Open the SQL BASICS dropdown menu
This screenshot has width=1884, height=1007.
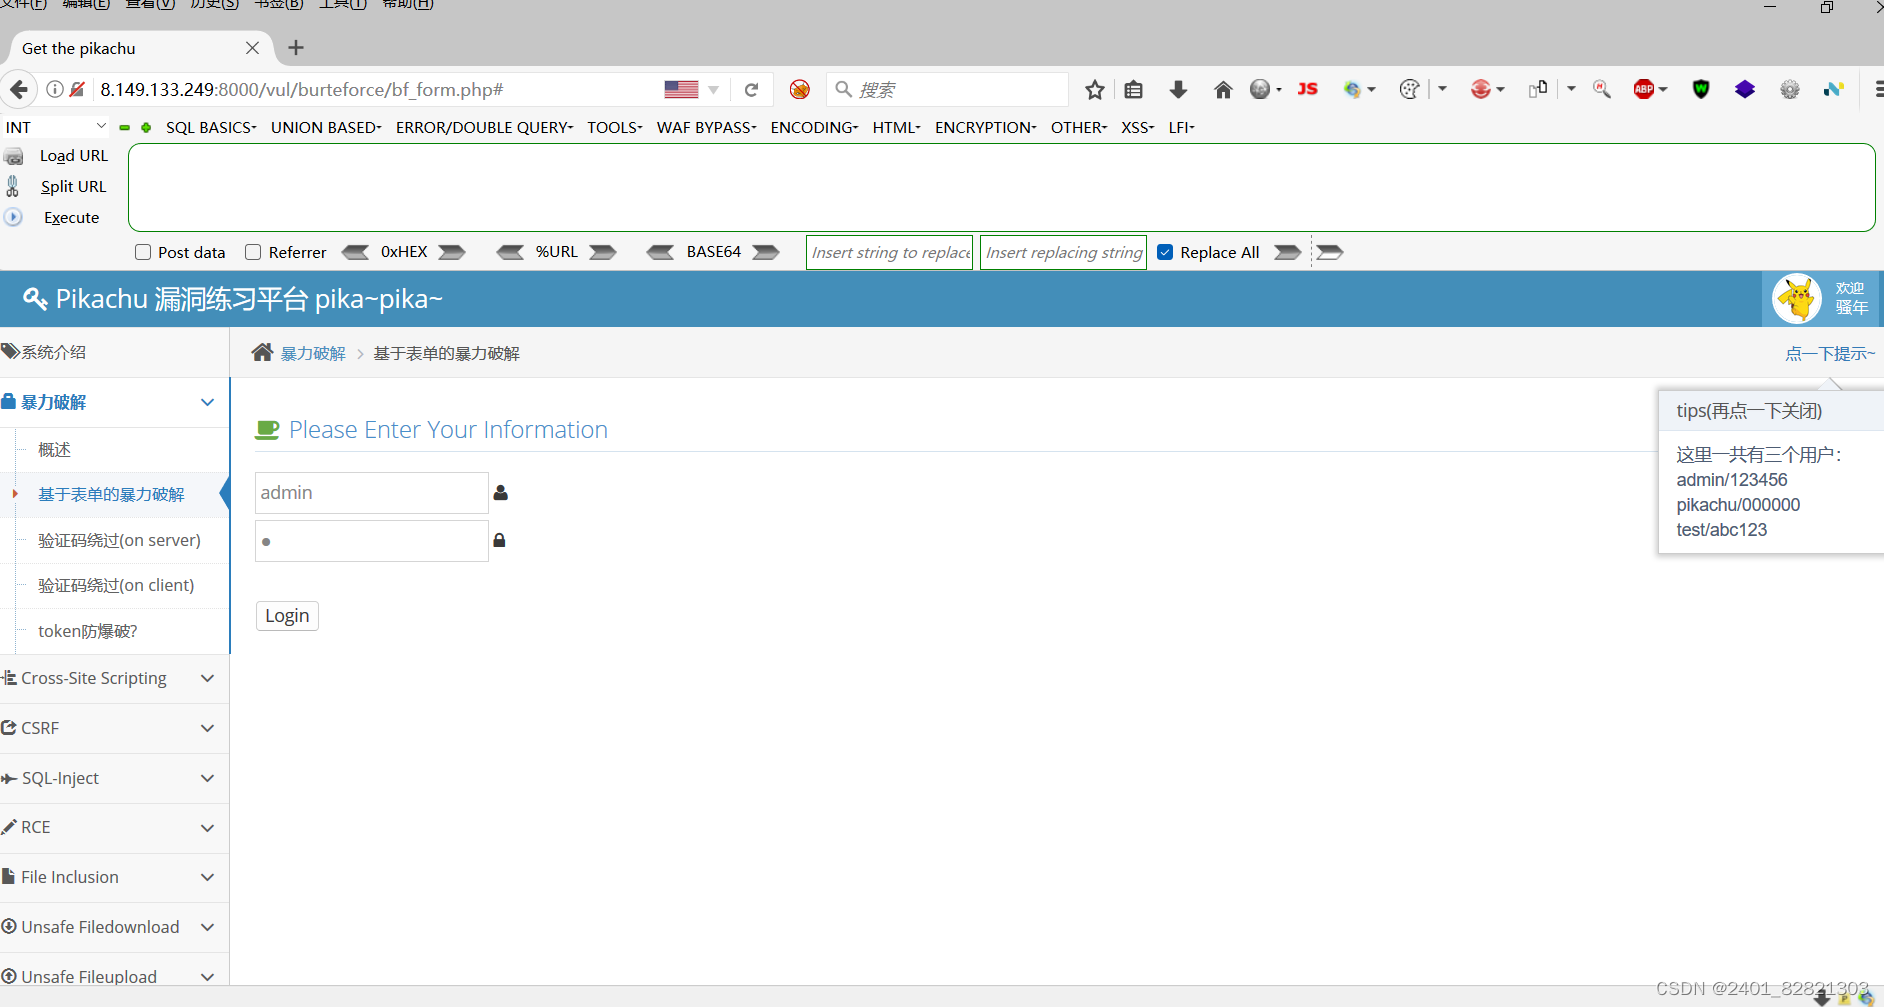click(211, 127)
